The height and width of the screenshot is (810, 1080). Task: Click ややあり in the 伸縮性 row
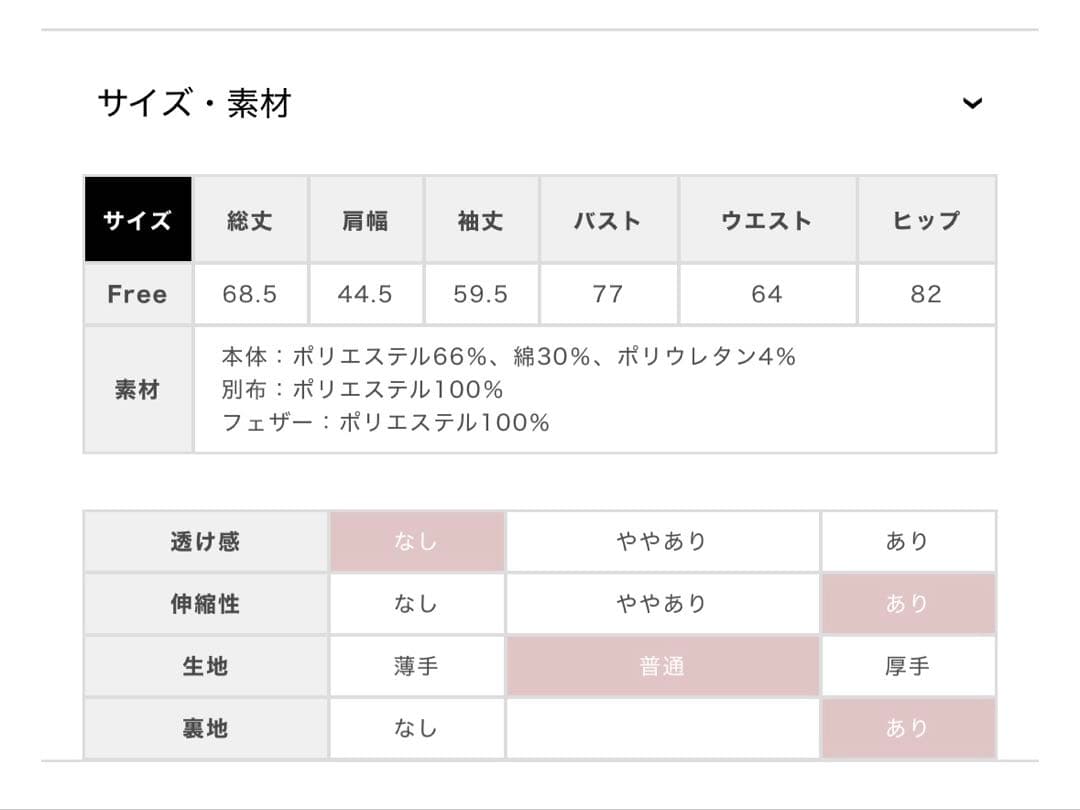click(x=662, y=604)
